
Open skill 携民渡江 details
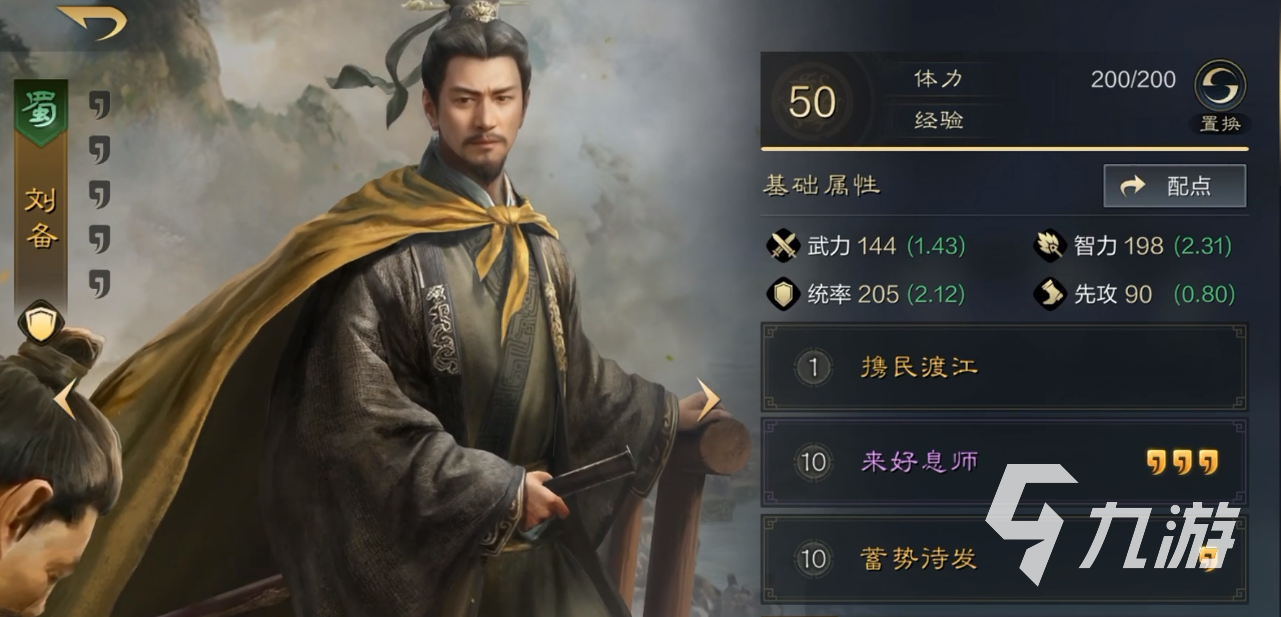click(1004, 367)
